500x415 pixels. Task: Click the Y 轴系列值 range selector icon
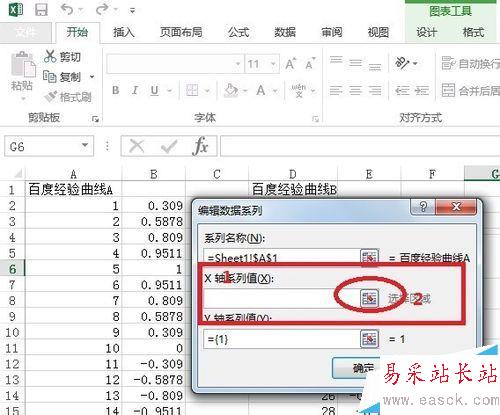(x=369, y=339)
